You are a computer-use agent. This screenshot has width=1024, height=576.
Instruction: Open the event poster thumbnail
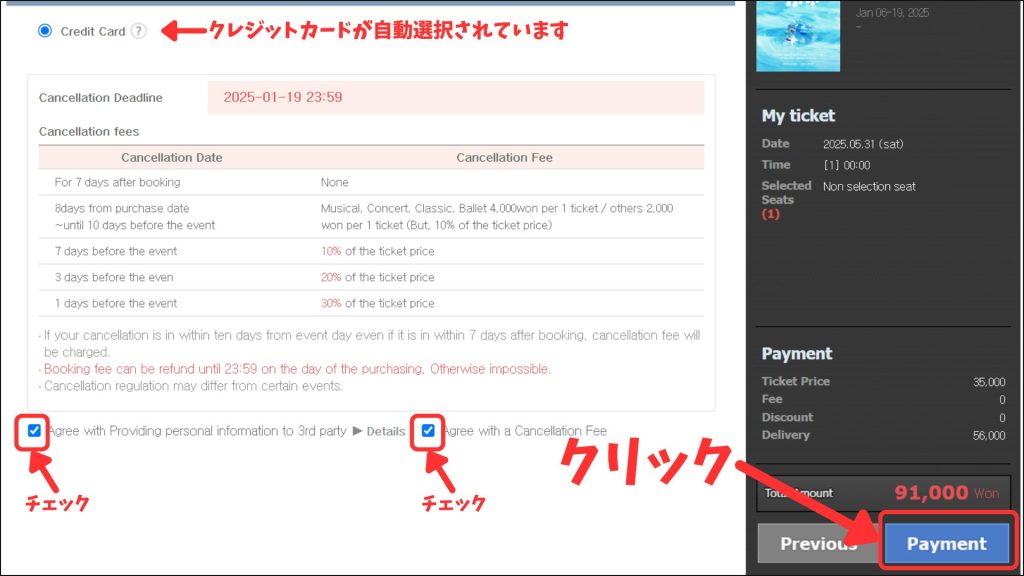797,35
